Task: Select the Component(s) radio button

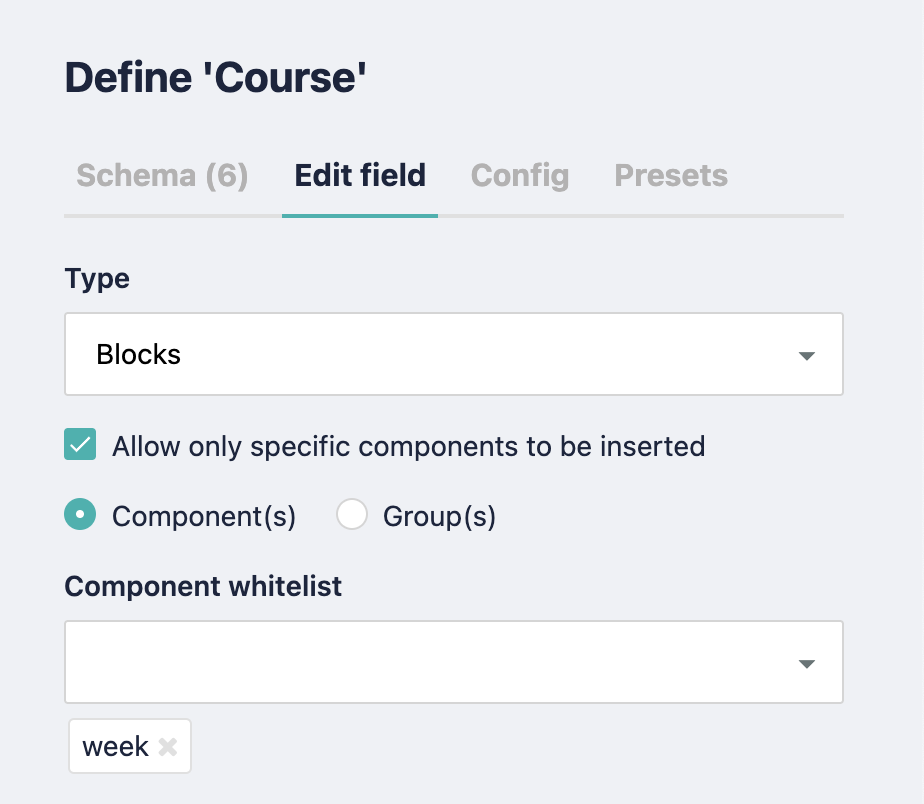Action: (x=79, y=514)
